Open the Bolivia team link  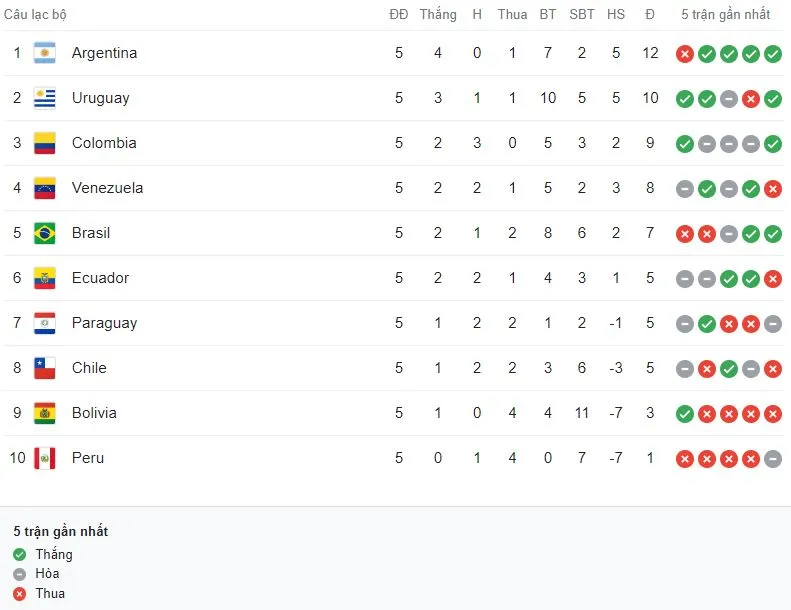click(94, 413)
